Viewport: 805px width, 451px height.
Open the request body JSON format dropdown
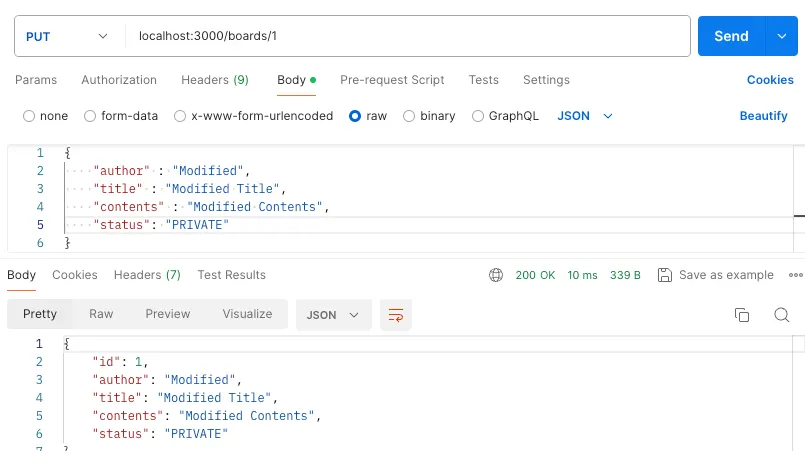coord(585,116)
